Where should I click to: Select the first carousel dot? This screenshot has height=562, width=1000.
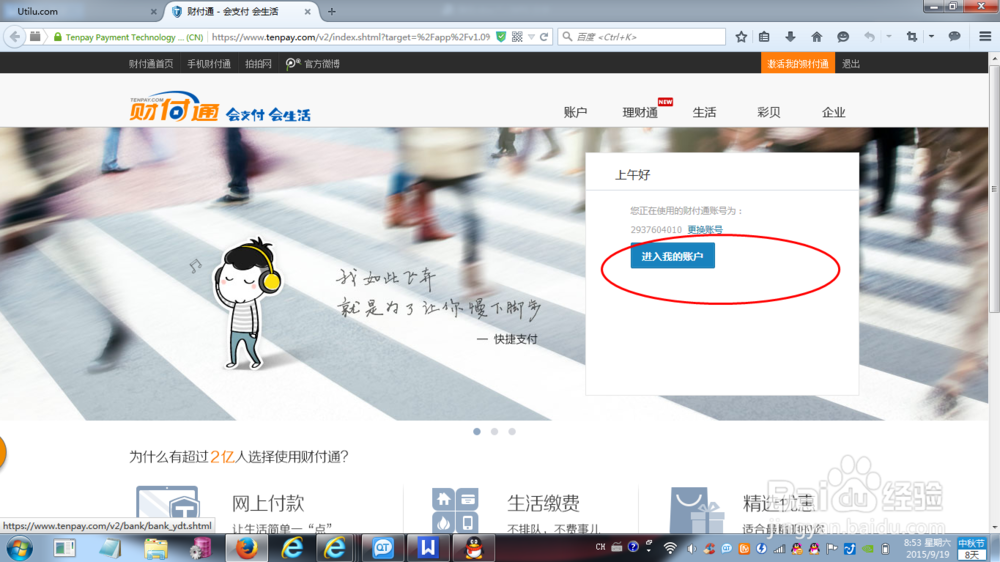(477, 432)
